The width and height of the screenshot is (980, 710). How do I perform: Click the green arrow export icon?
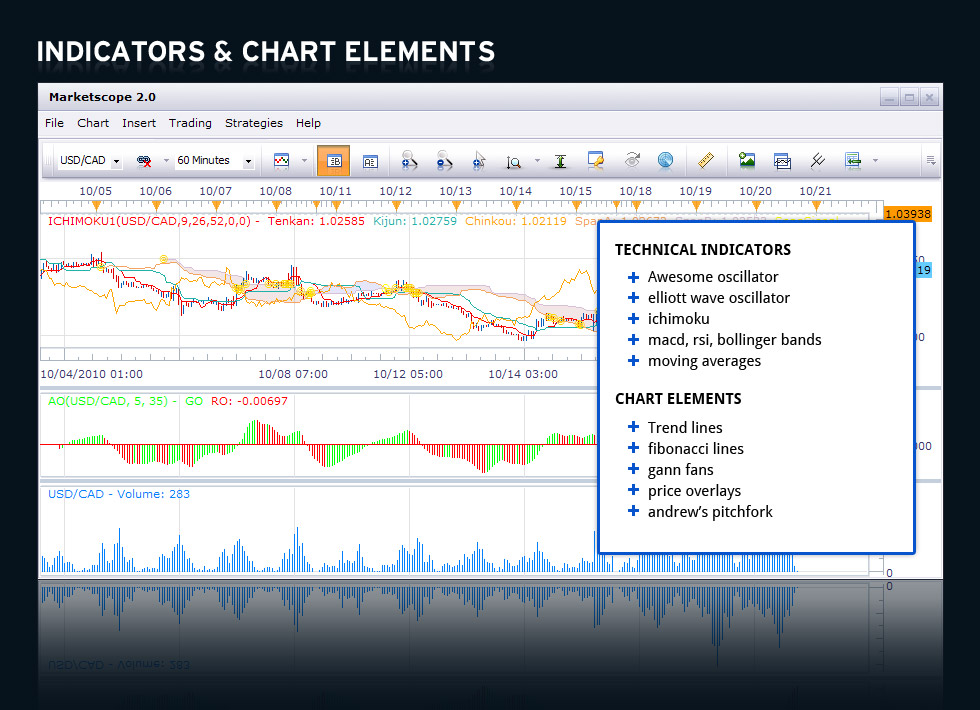point(852,161)
